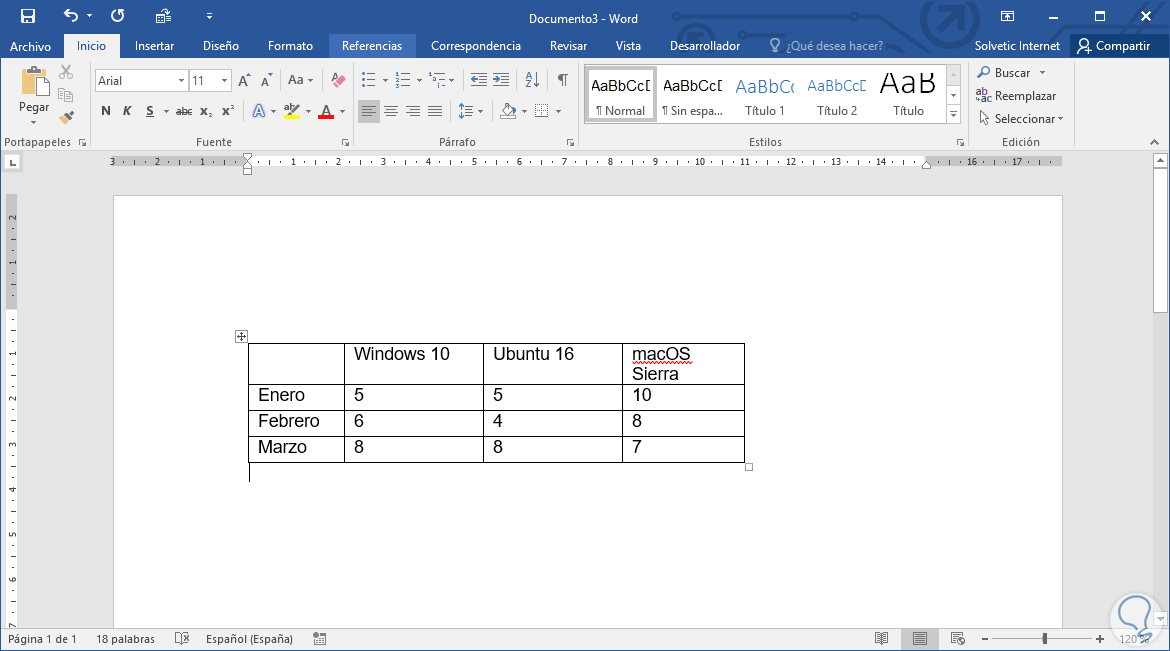Sort text with the A-Z icon

tap(532, 80)
